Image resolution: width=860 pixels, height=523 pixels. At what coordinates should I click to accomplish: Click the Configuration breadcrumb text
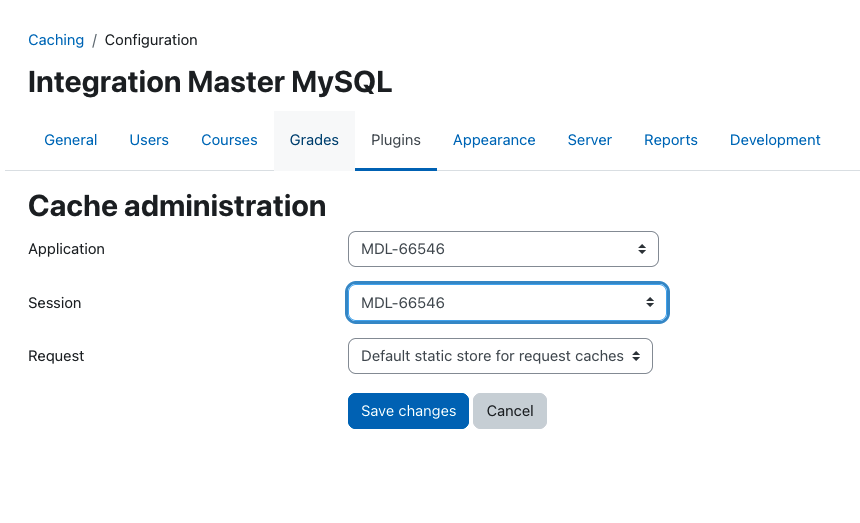pos(151,40)
